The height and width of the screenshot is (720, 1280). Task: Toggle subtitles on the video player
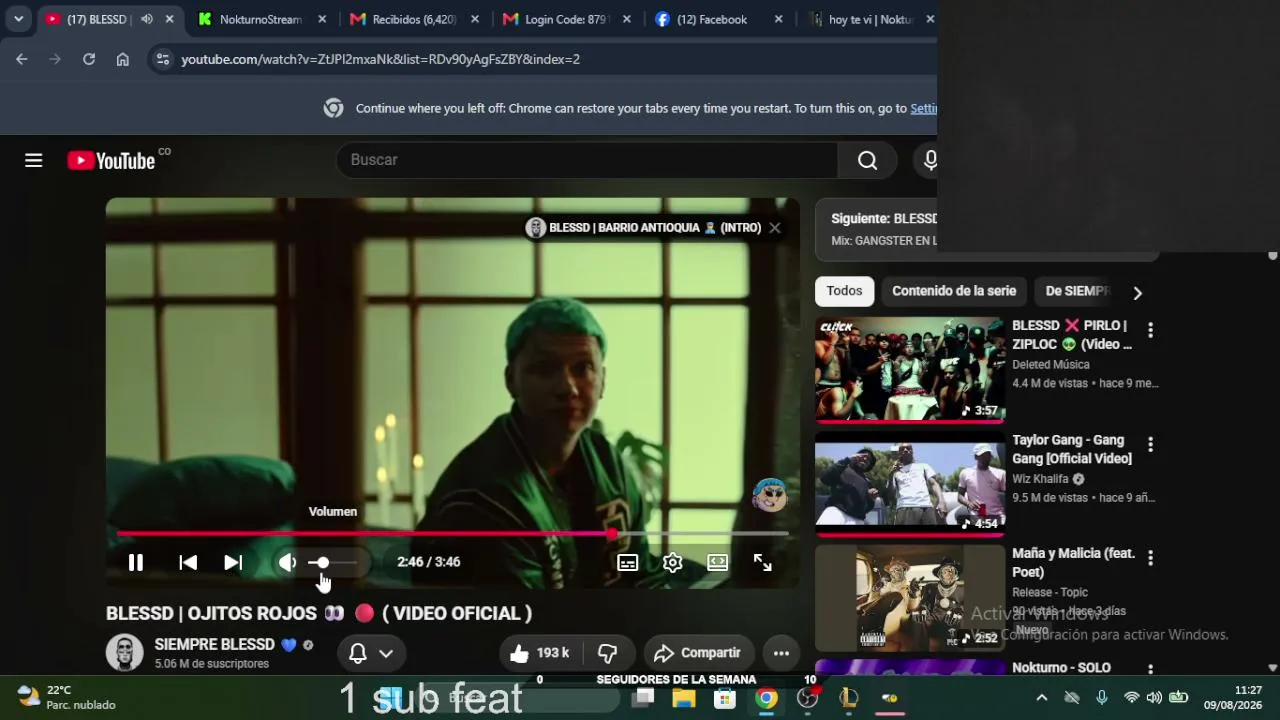(x=628, y=563)
